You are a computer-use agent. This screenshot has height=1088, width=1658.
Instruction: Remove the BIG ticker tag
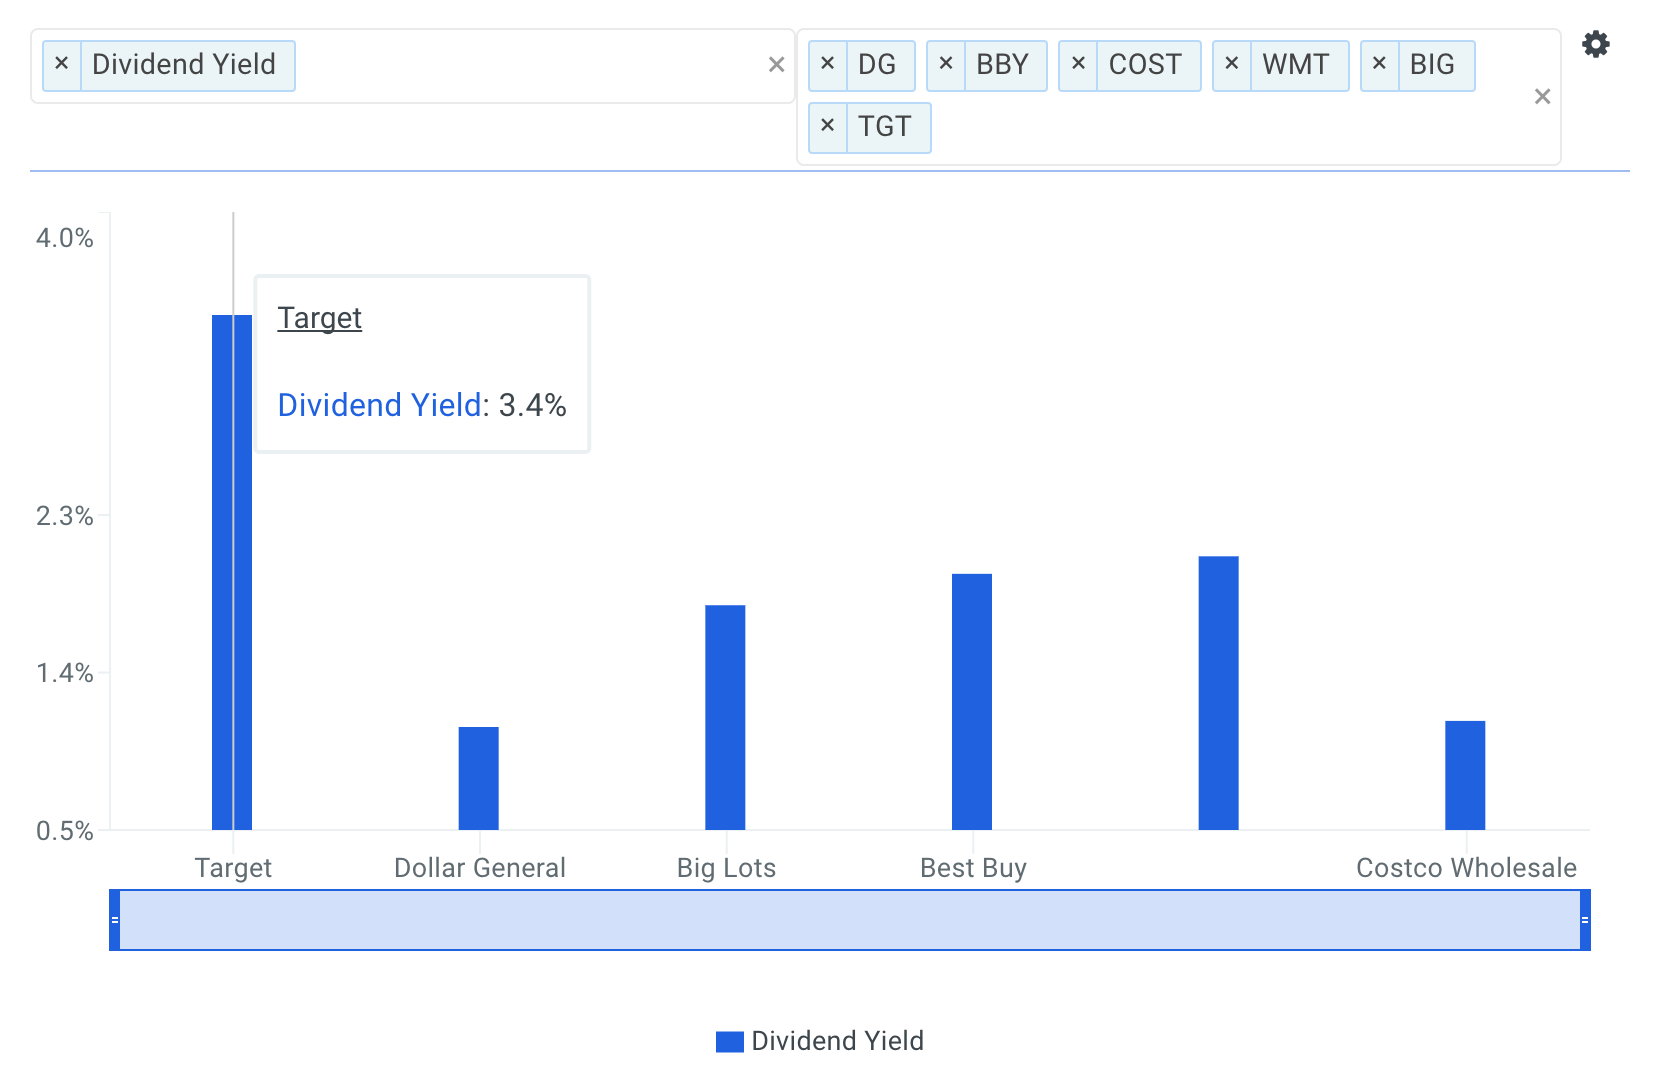(x=1379, y=64)
